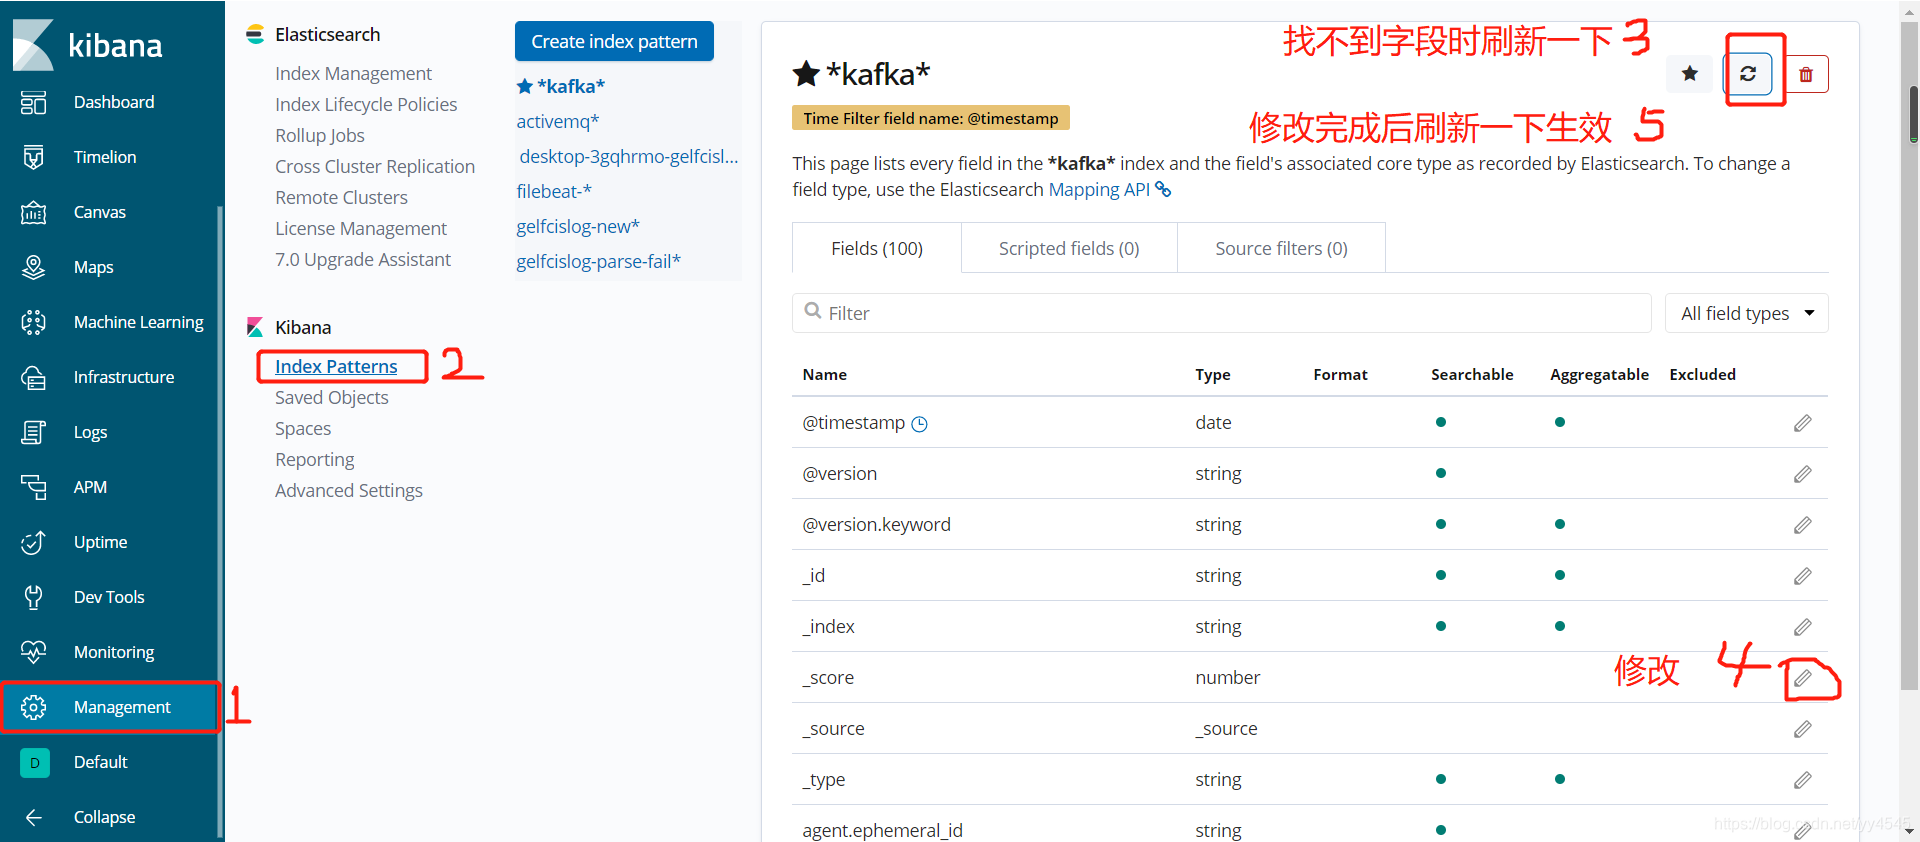Switch to Fields (100) tab
This screenshot has height=842, width=1920.
(877, 248)
